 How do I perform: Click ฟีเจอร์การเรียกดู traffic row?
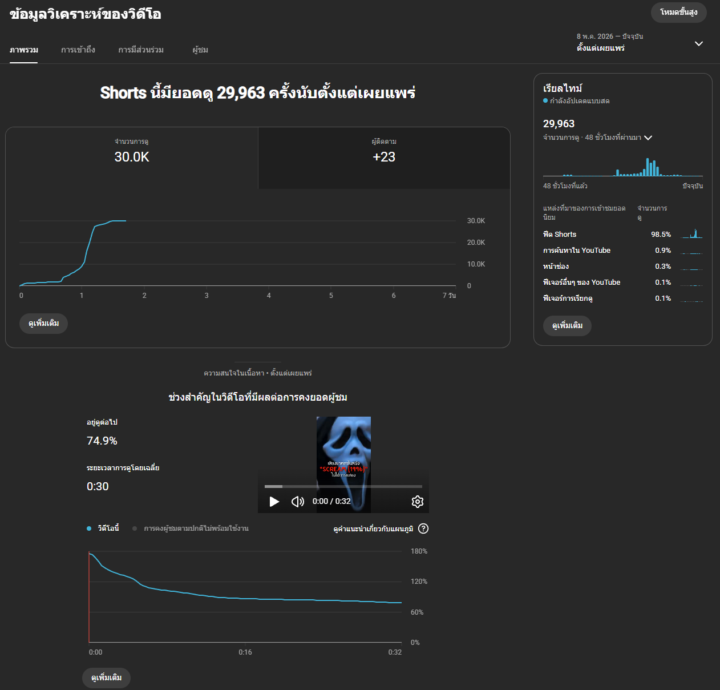coord(623,298)
